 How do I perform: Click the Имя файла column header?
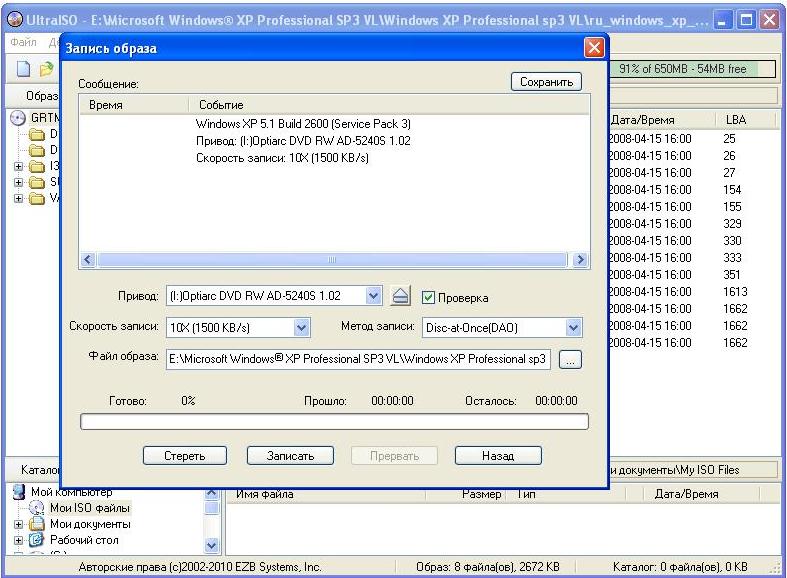(x=325, y=494)
